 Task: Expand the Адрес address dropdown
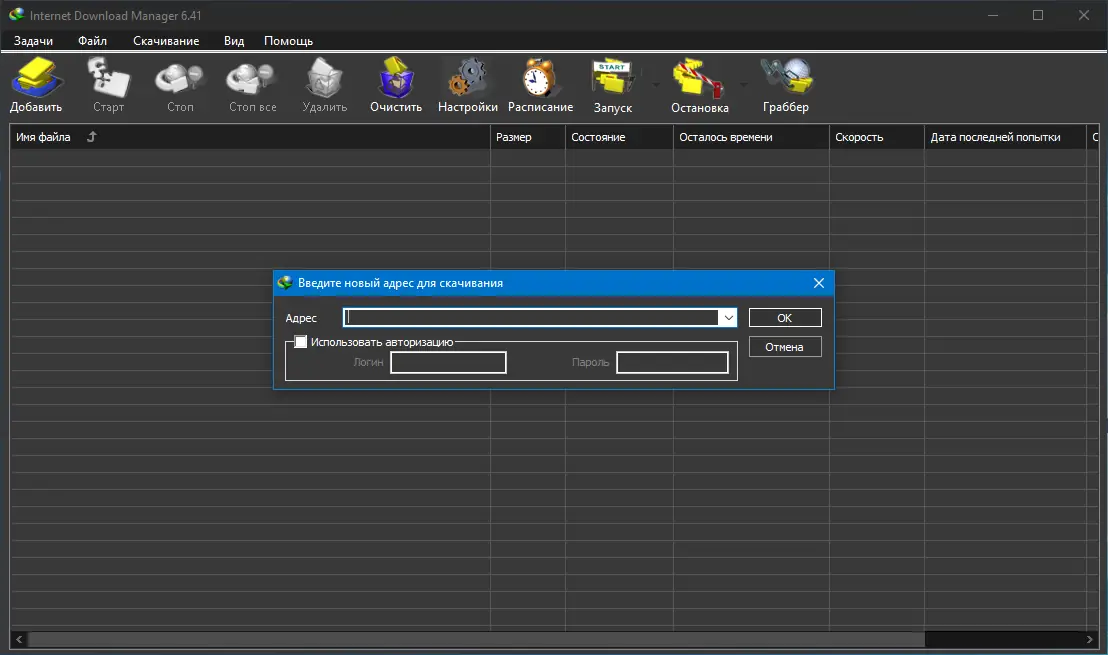coord(727,317)
